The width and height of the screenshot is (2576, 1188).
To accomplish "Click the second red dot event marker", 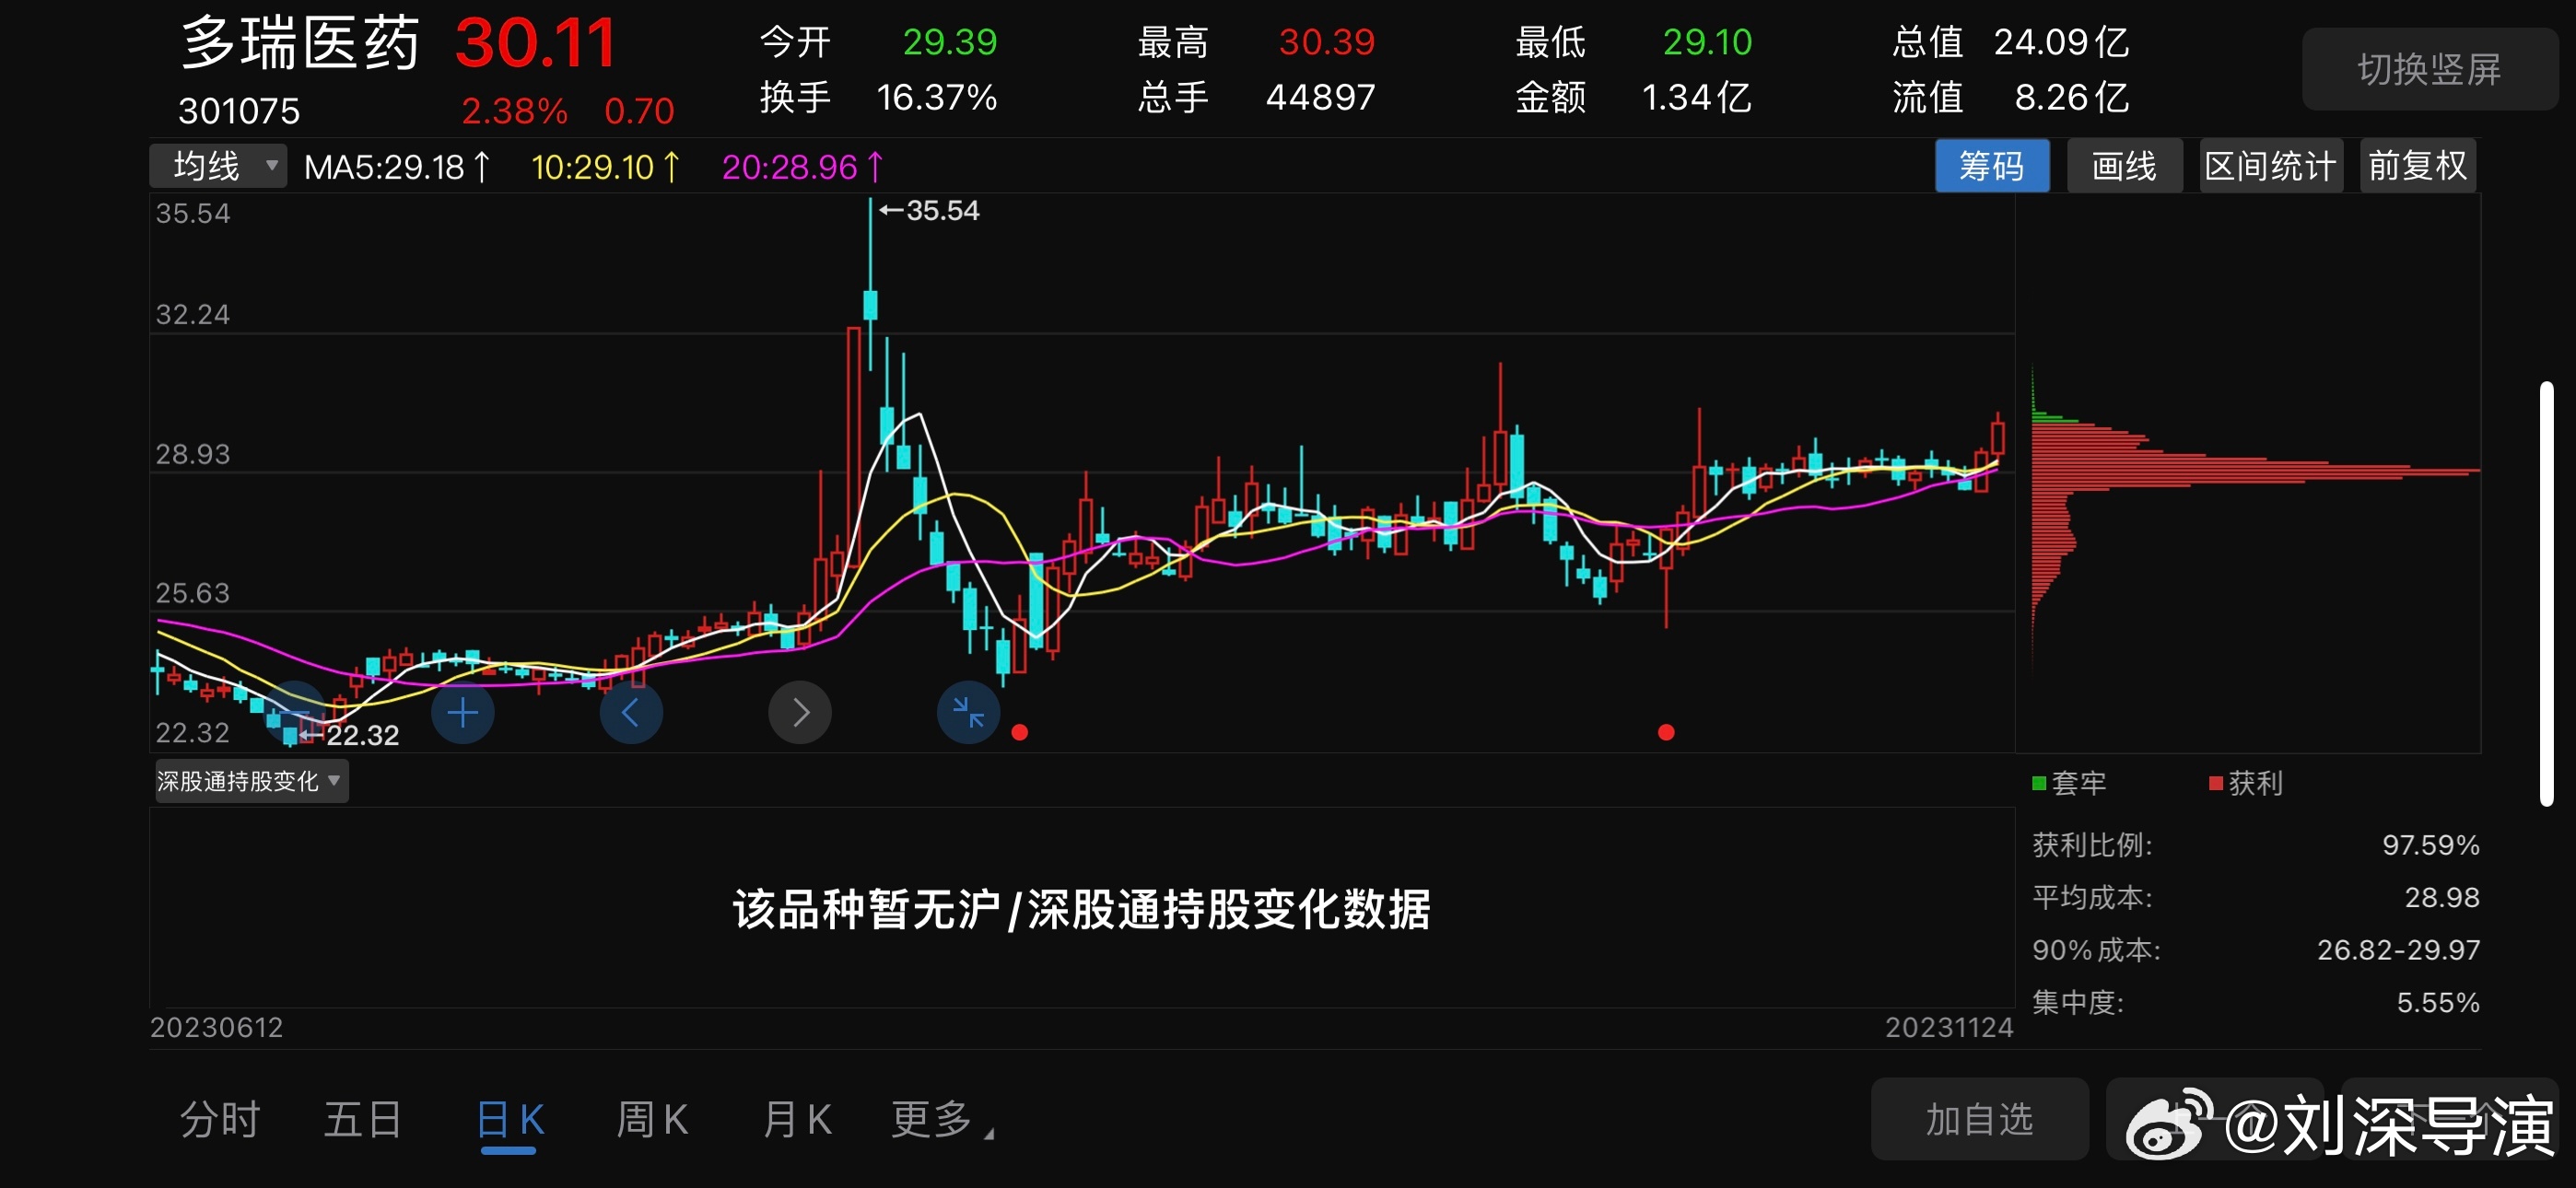I will (x=1665, y=732).
